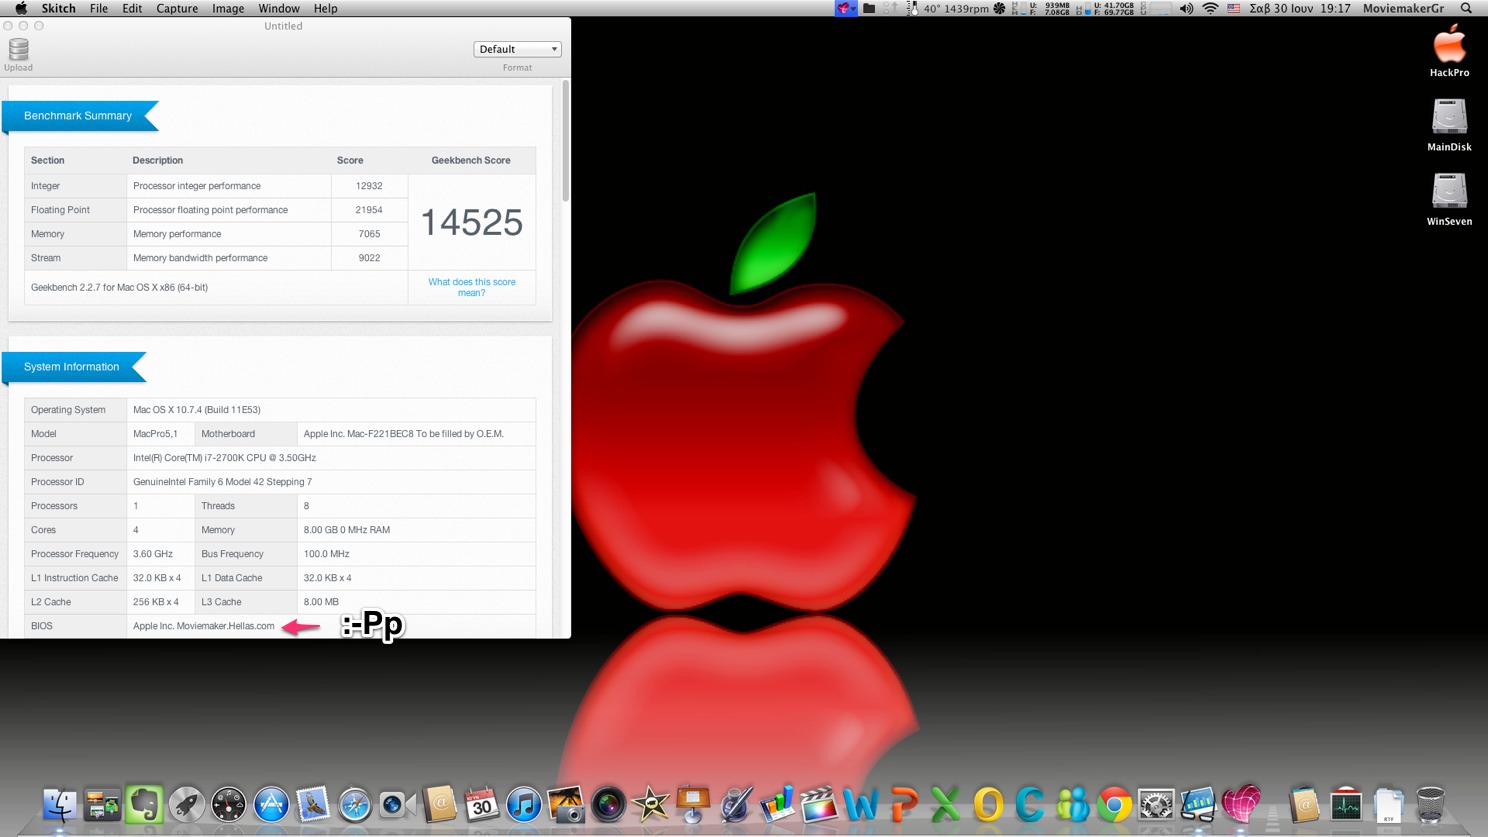
Task: Launch Final Cut Pro from the dock
Action: point(819,804)
